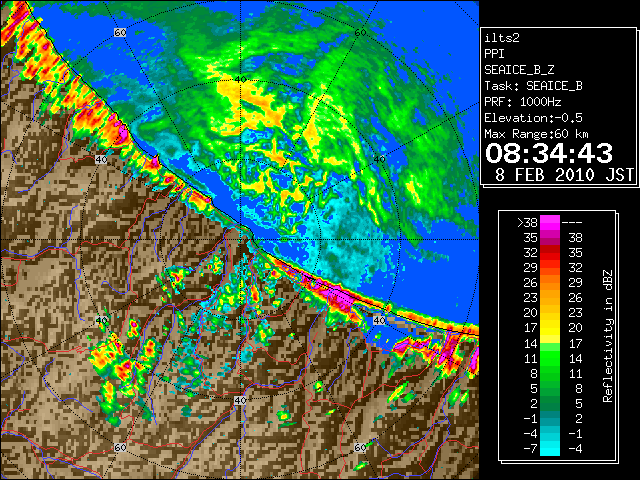The image size is (640, 480).
Task: Select the Elevation:-0.5 line
Action: [x=533, y=118]
